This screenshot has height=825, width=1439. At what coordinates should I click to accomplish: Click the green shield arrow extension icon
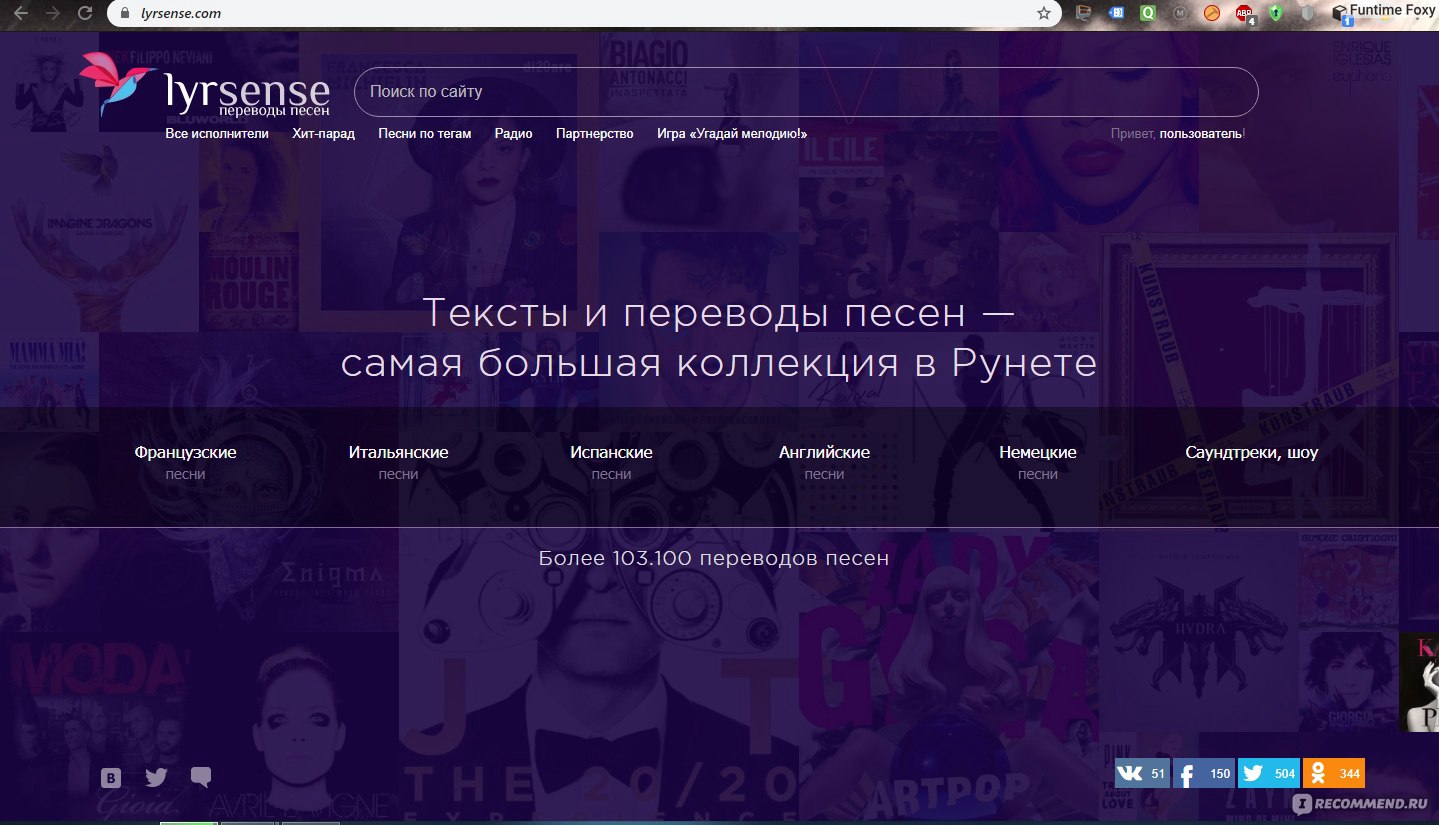1275,14
